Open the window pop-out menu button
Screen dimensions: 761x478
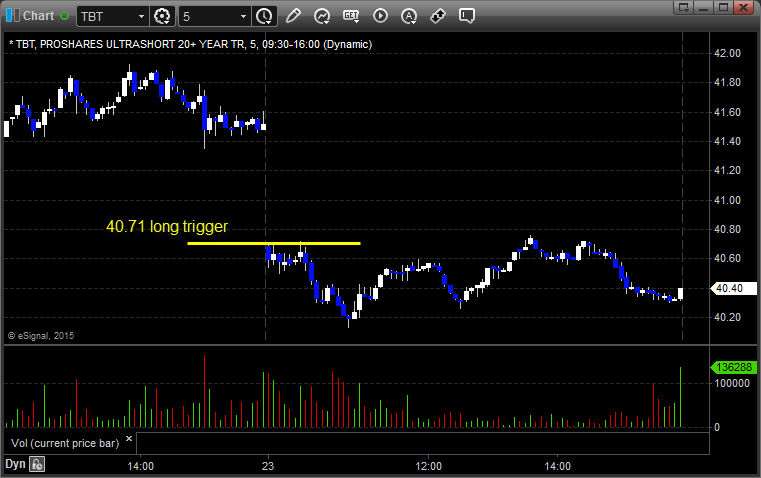[684, 7]
